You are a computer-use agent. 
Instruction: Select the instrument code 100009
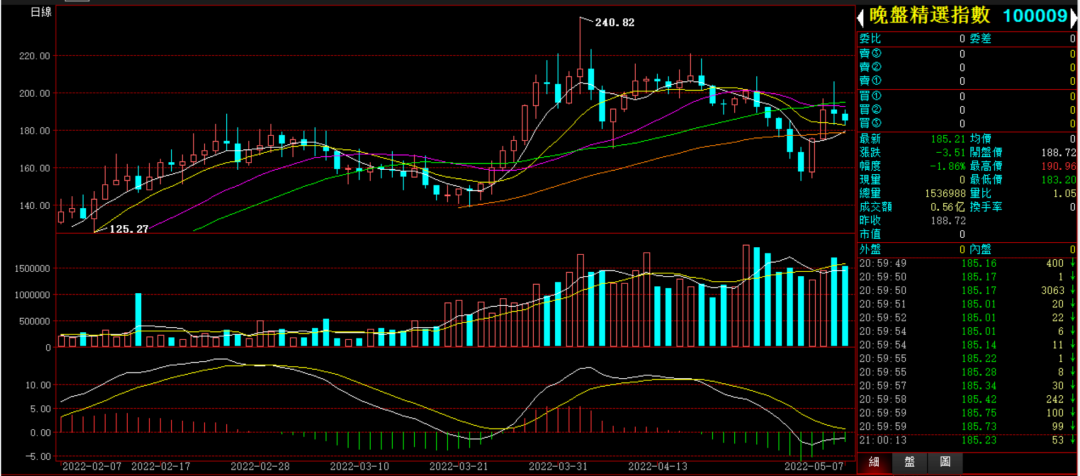(x=1034, y=17)
